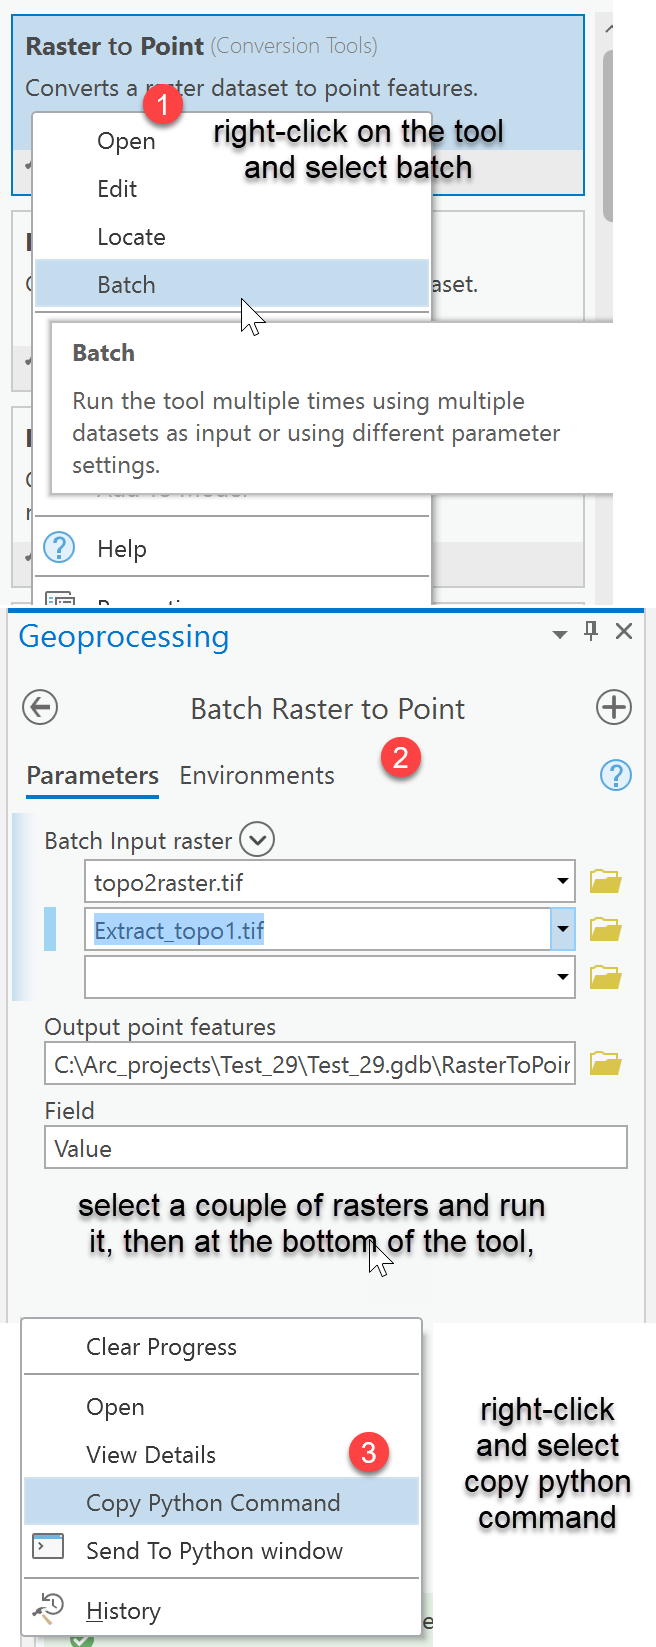656x1647 pixels.
Task: Browse for a raster next to topo2raster.tif
Action: [x=605, y=881]
